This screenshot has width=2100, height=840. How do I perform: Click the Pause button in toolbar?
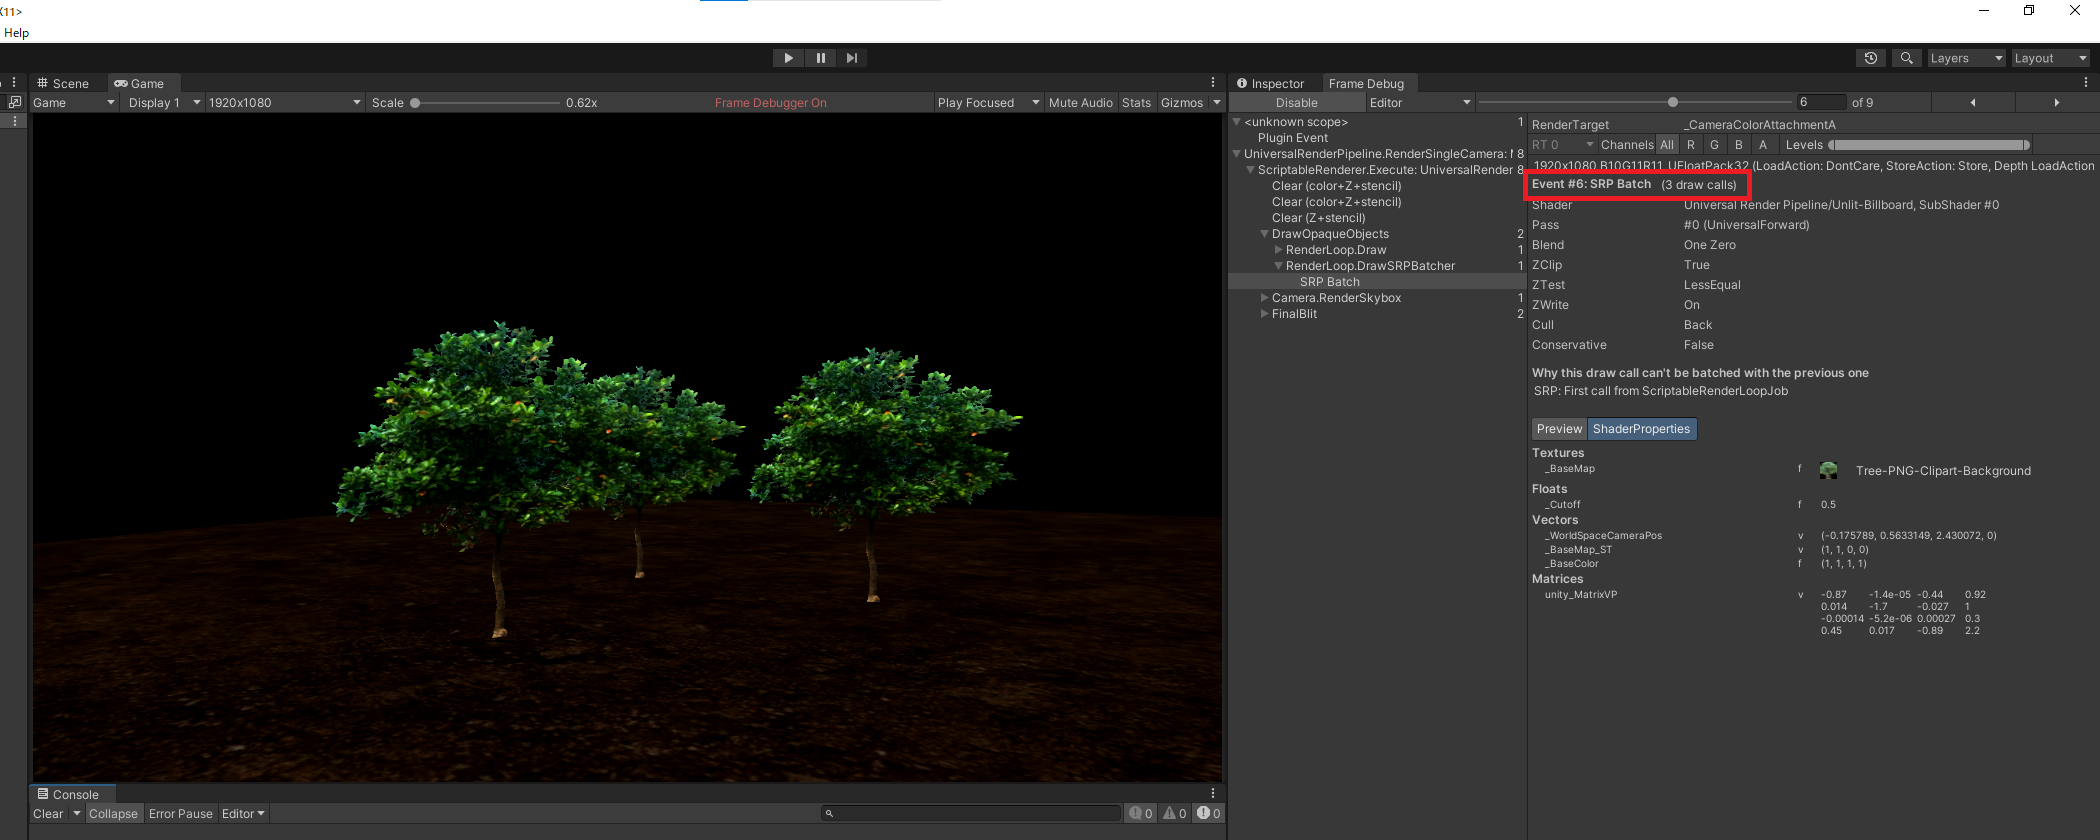click(820, 58)
